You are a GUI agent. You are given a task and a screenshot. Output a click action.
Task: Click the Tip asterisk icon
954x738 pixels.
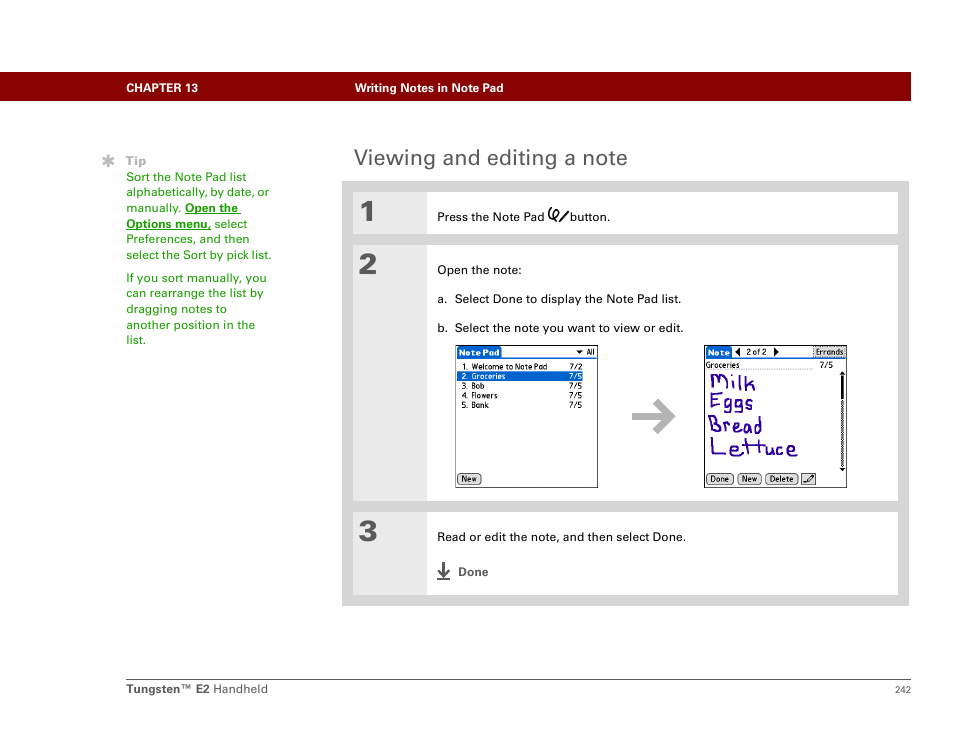tap(108, 161)
